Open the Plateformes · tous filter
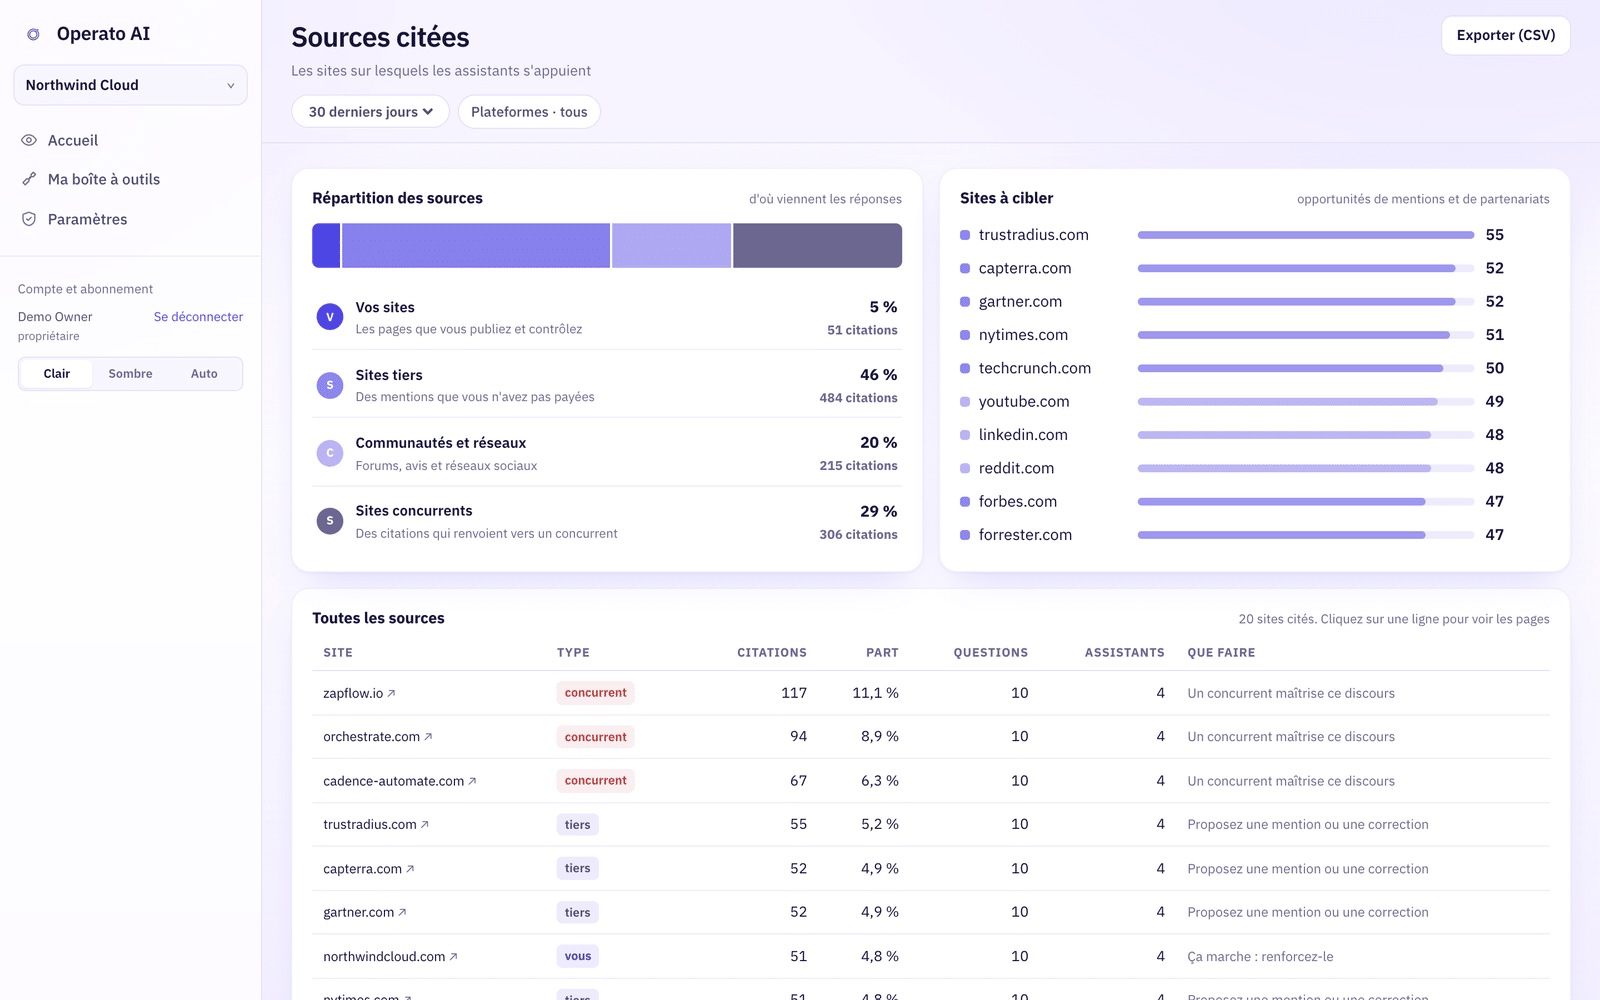Image resolution: width=1600 pixels, height=1000 pixels. click(529, 112)
